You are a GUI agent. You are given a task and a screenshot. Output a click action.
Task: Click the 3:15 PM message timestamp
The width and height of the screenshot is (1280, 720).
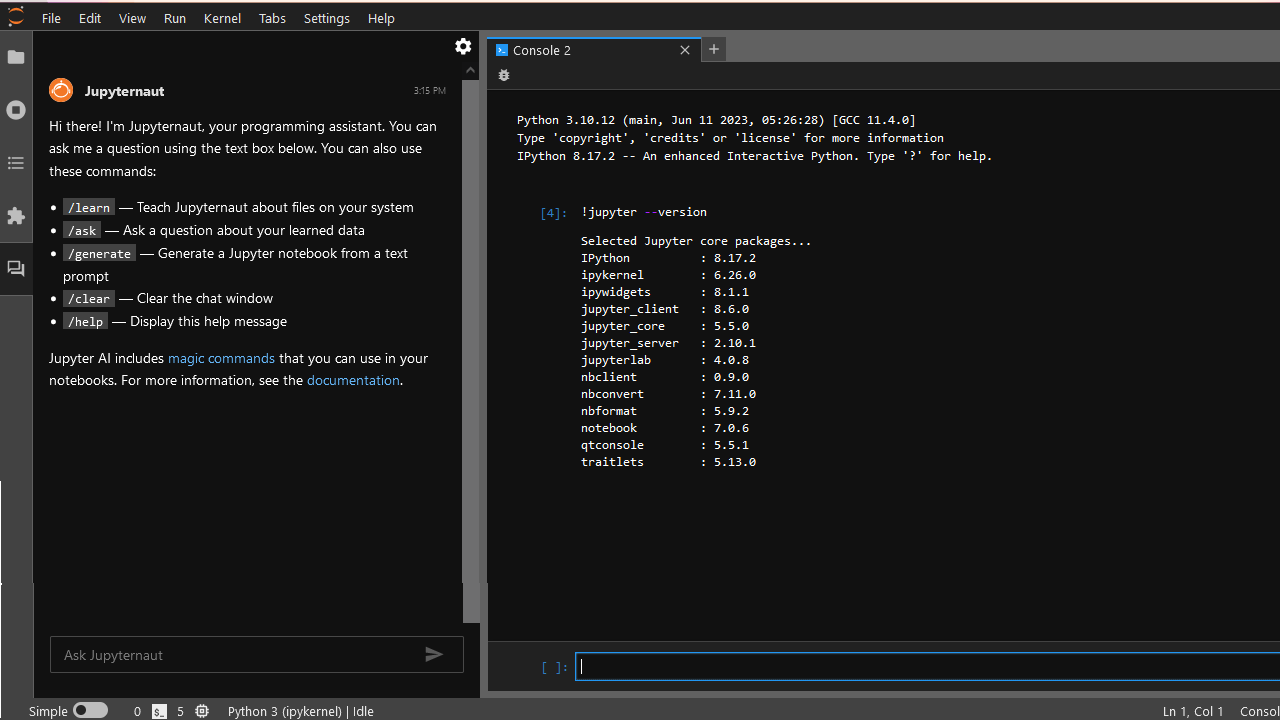430,90
